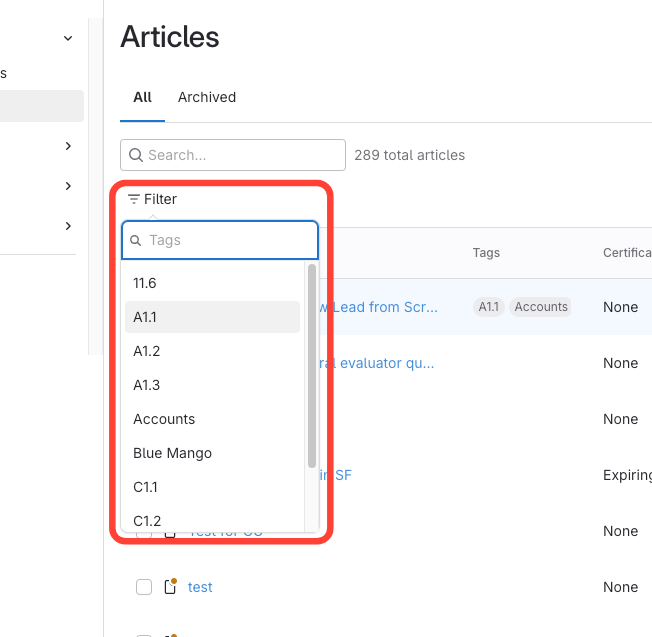
Task: Click the tag list scrollbar thumb
Action: click(312, 365)
